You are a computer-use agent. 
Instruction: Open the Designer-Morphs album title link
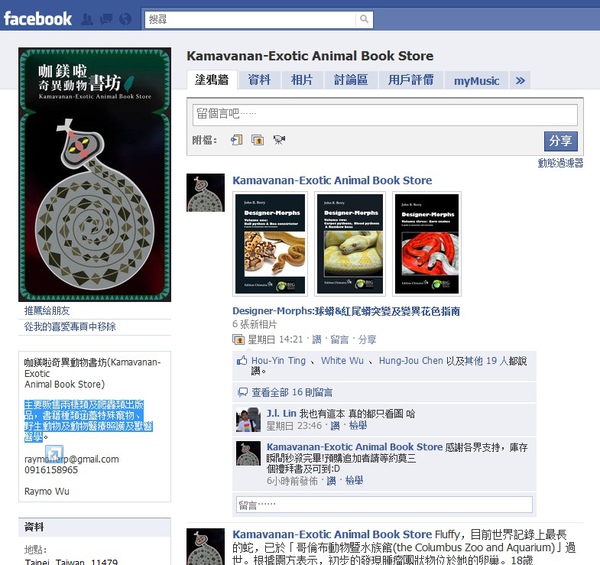coord(346,311)
